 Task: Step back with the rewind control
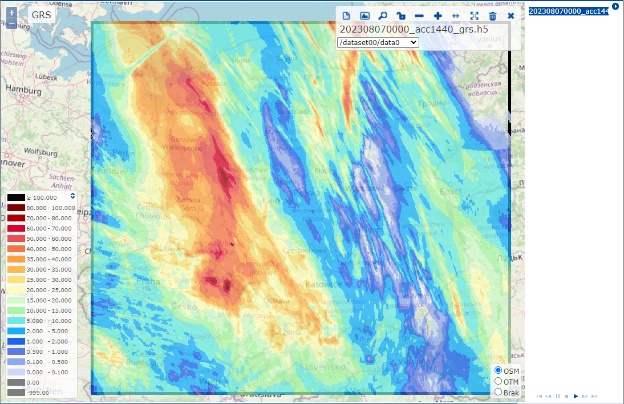point(548,396)
